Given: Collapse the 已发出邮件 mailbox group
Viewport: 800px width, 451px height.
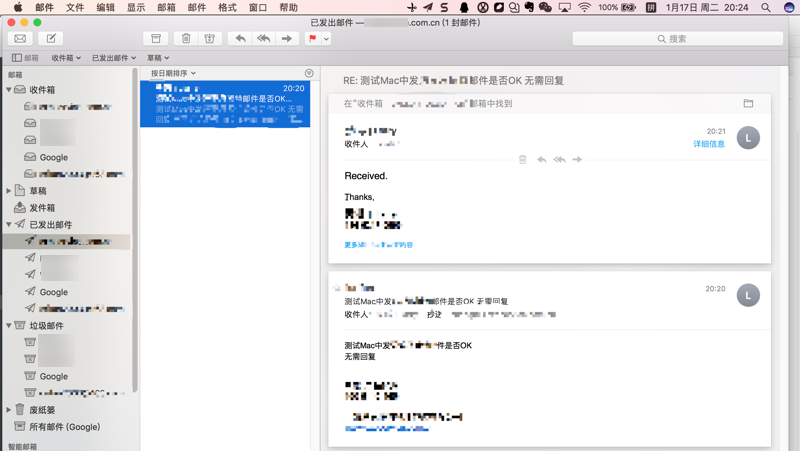Looking at the screenshot, I should [x=9, y=224].
